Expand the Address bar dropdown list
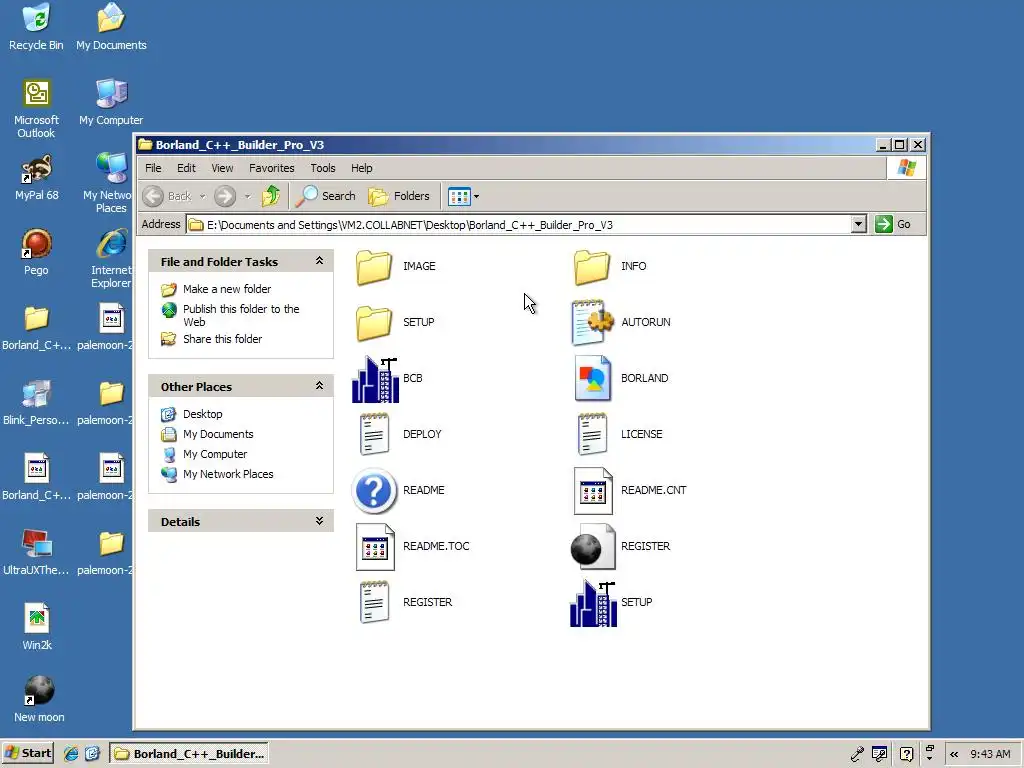This screenshot has width=1024, height=768. pos(859,225)
